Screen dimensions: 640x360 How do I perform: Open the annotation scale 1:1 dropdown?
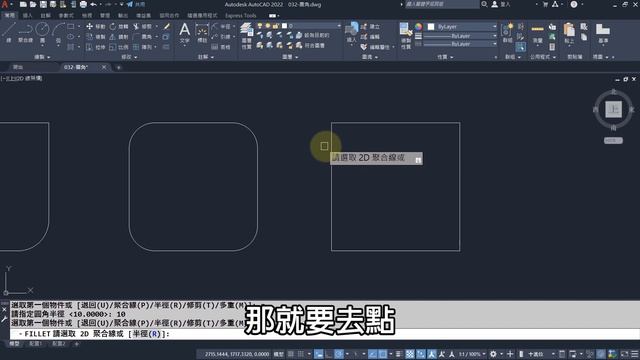pos(473,354)
